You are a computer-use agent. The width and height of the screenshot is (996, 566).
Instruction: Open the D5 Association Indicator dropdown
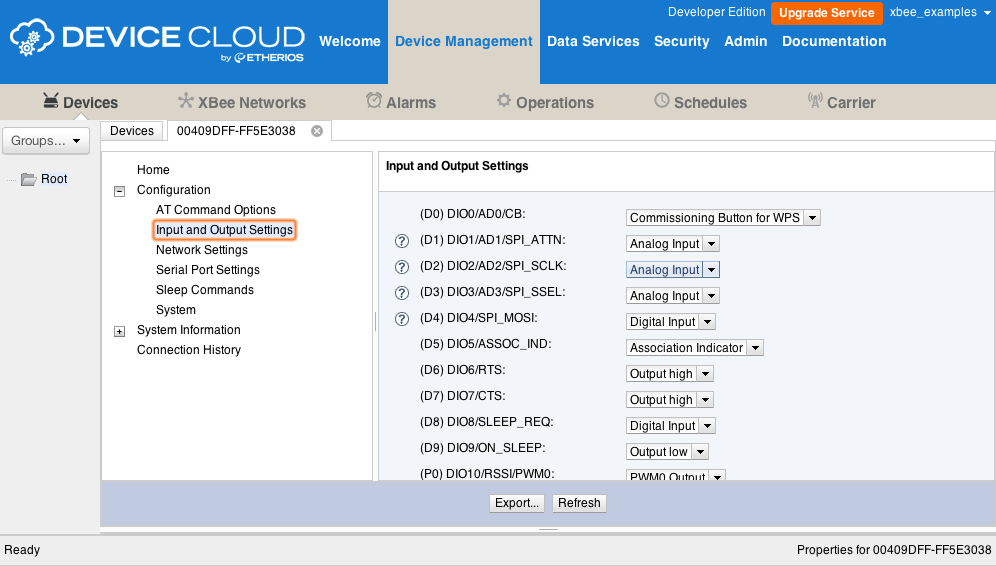pyautogui.click(x=694, y=348)
